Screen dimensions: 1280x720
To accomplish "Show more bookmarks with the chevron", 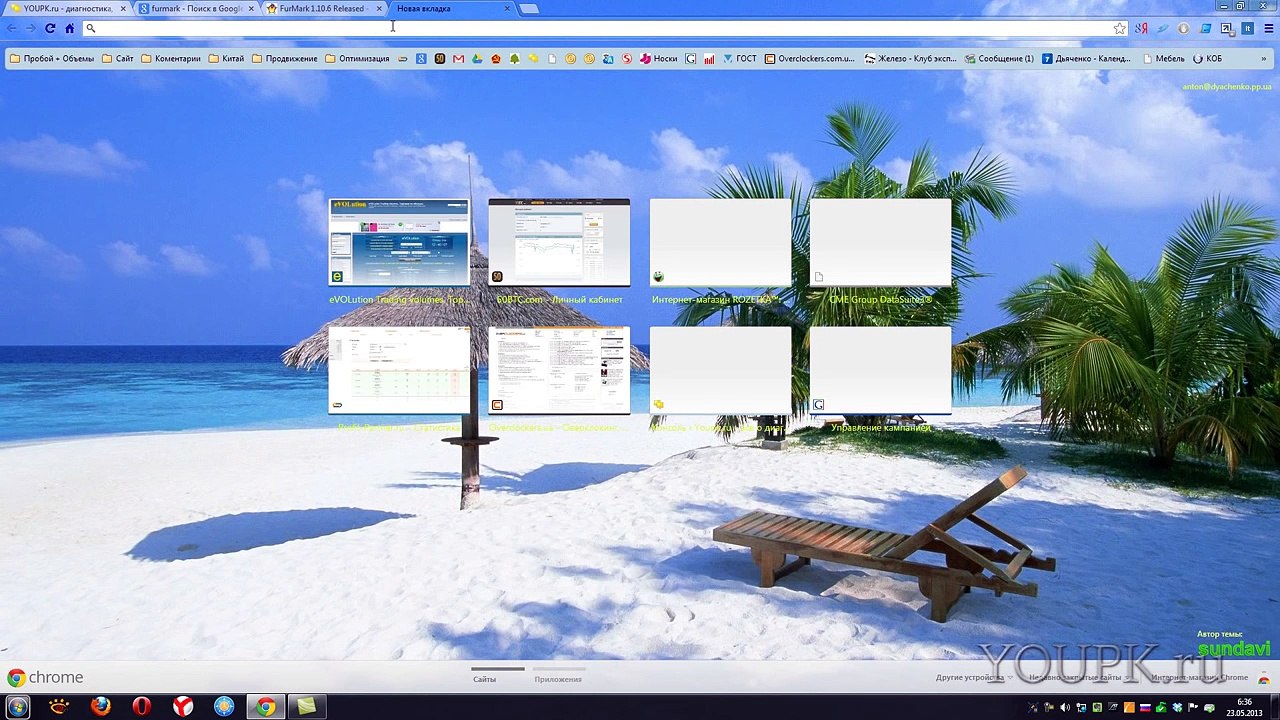I will coord(1266,59).
